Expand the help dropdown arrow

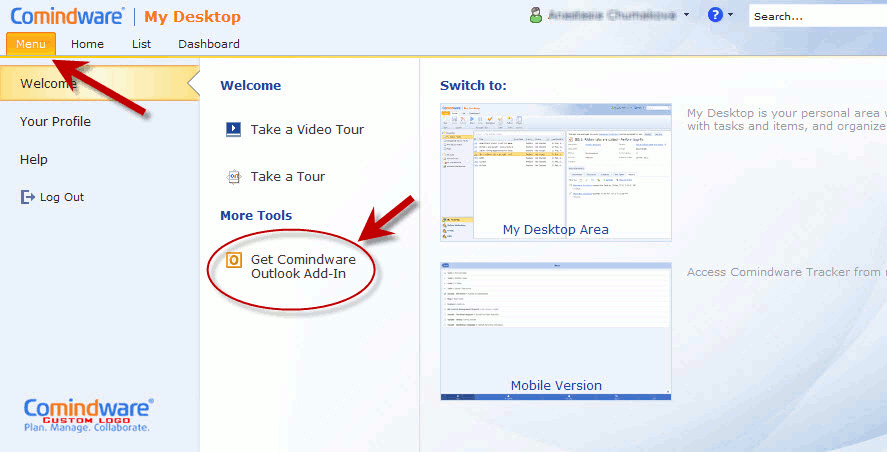click(x=730, y=15)
